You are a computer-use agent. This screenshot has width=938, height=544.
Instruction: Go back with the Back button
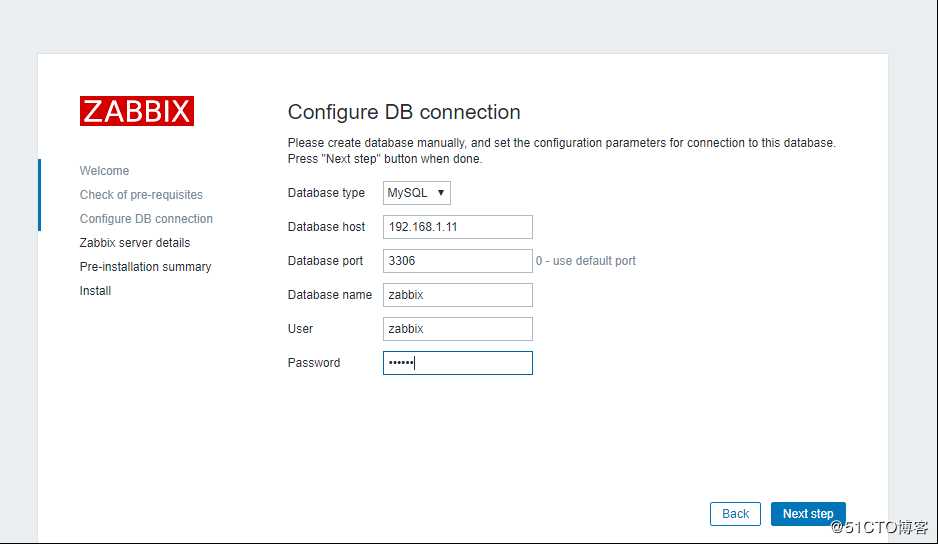(x=735, y=513)
